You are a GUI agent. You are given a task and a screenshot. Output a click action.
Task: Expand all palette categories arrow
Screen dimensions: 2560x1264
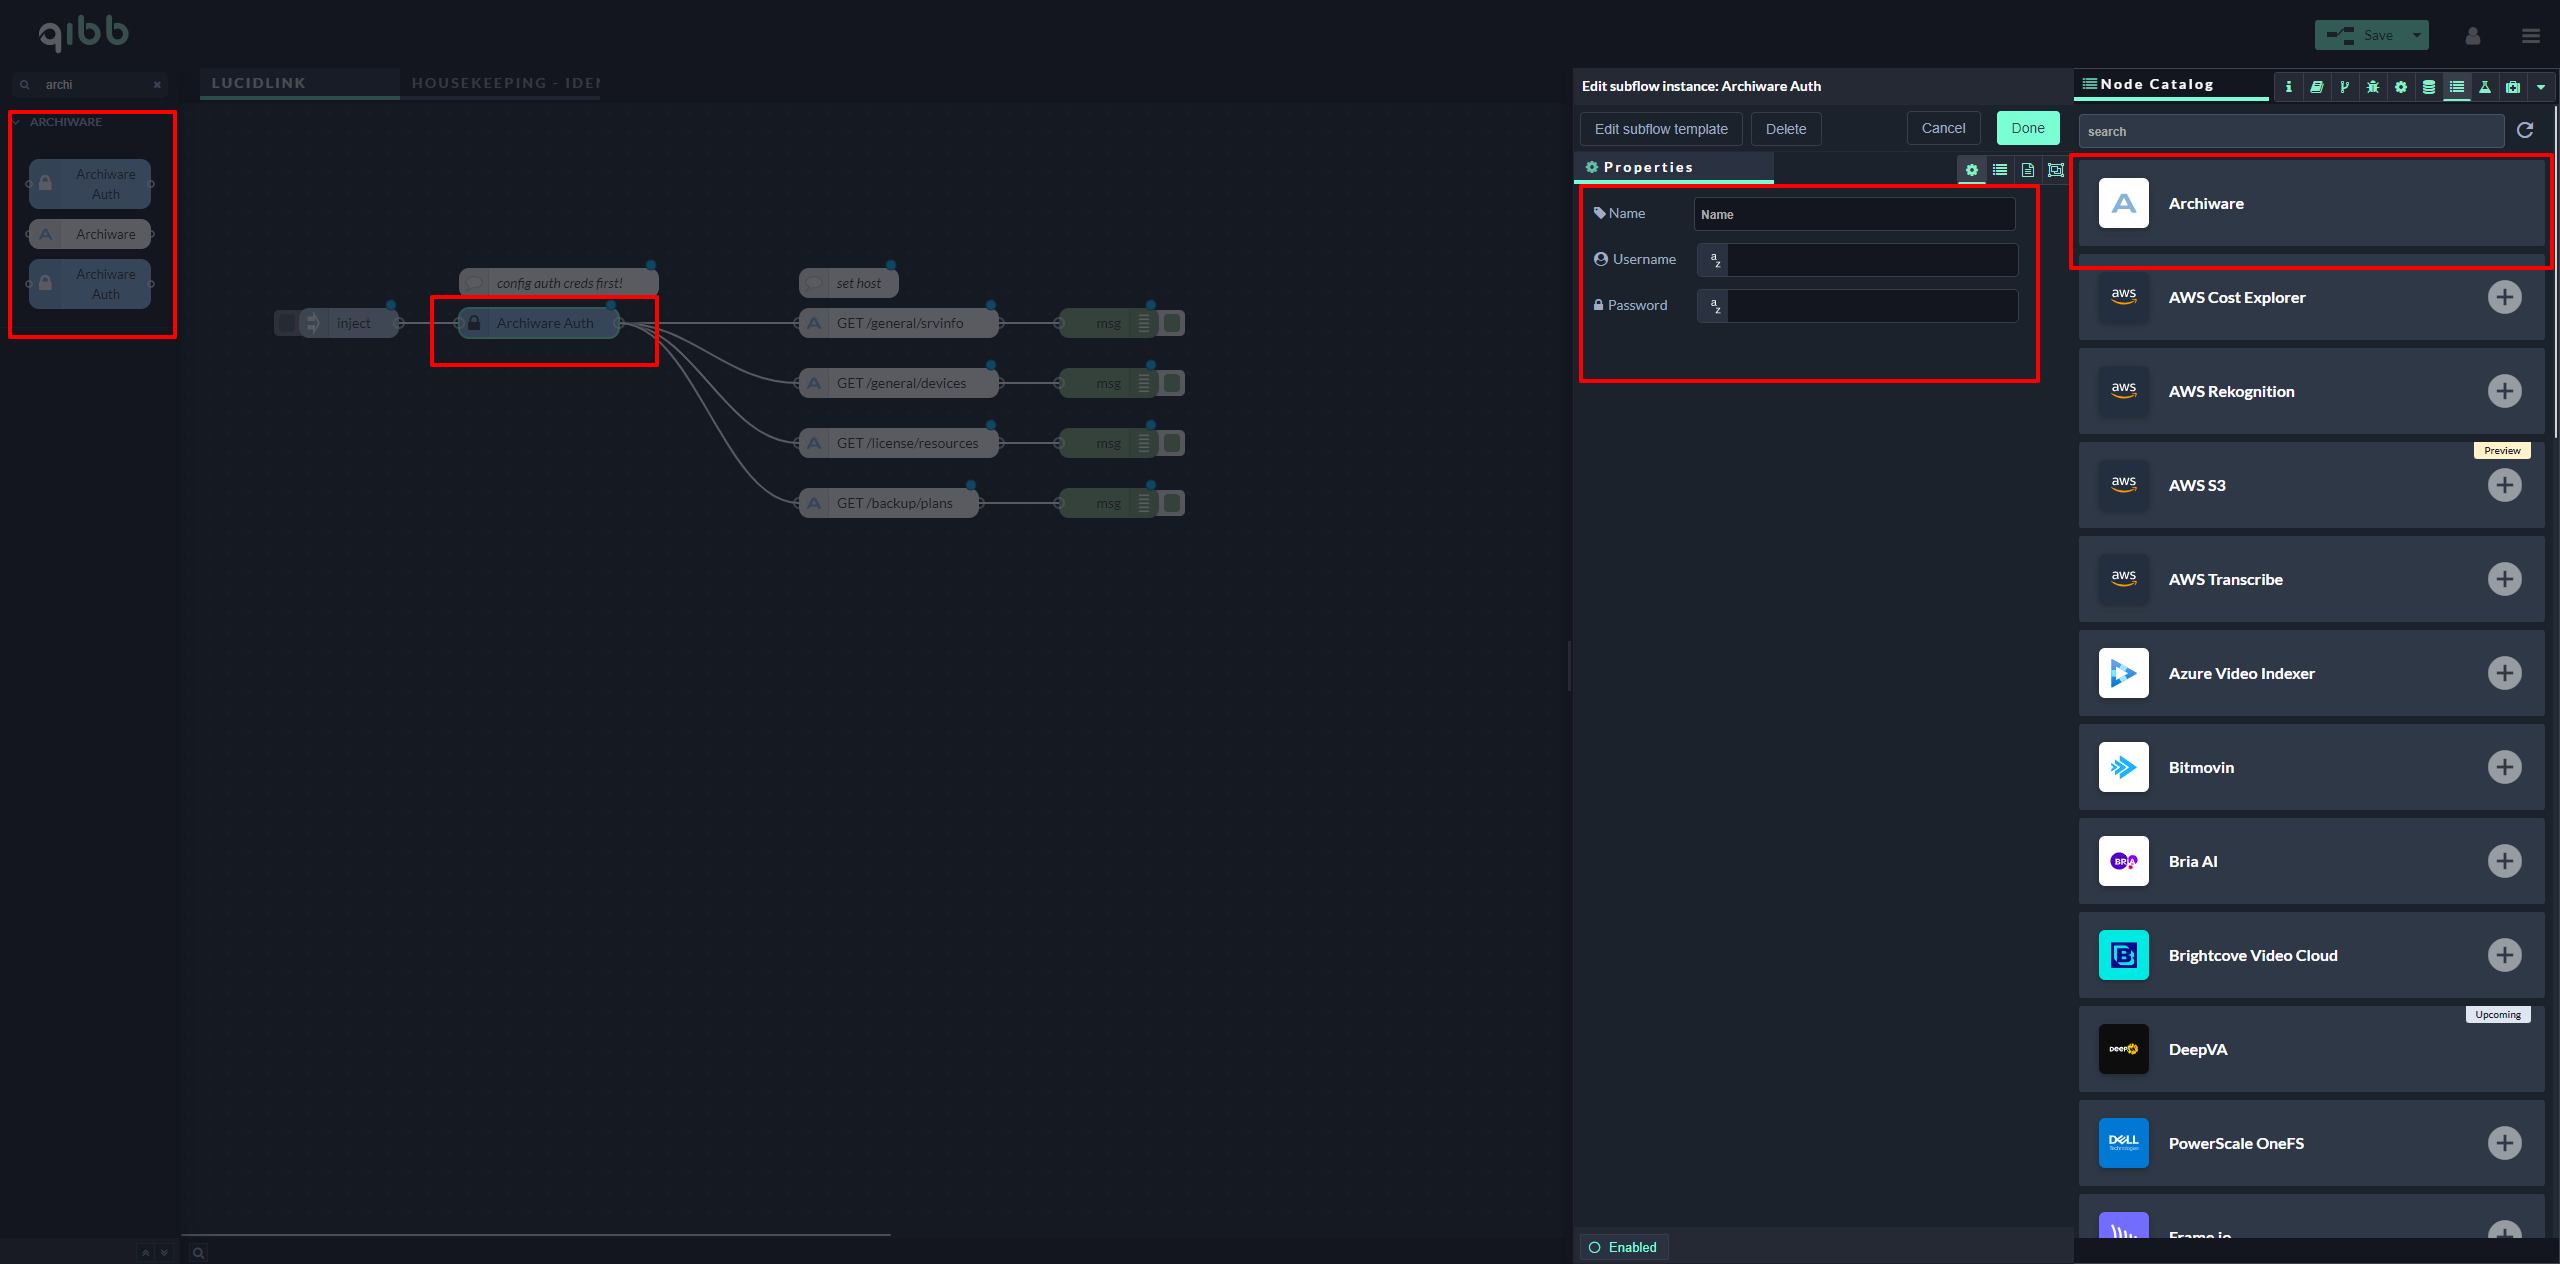(x=164, y=1252)
